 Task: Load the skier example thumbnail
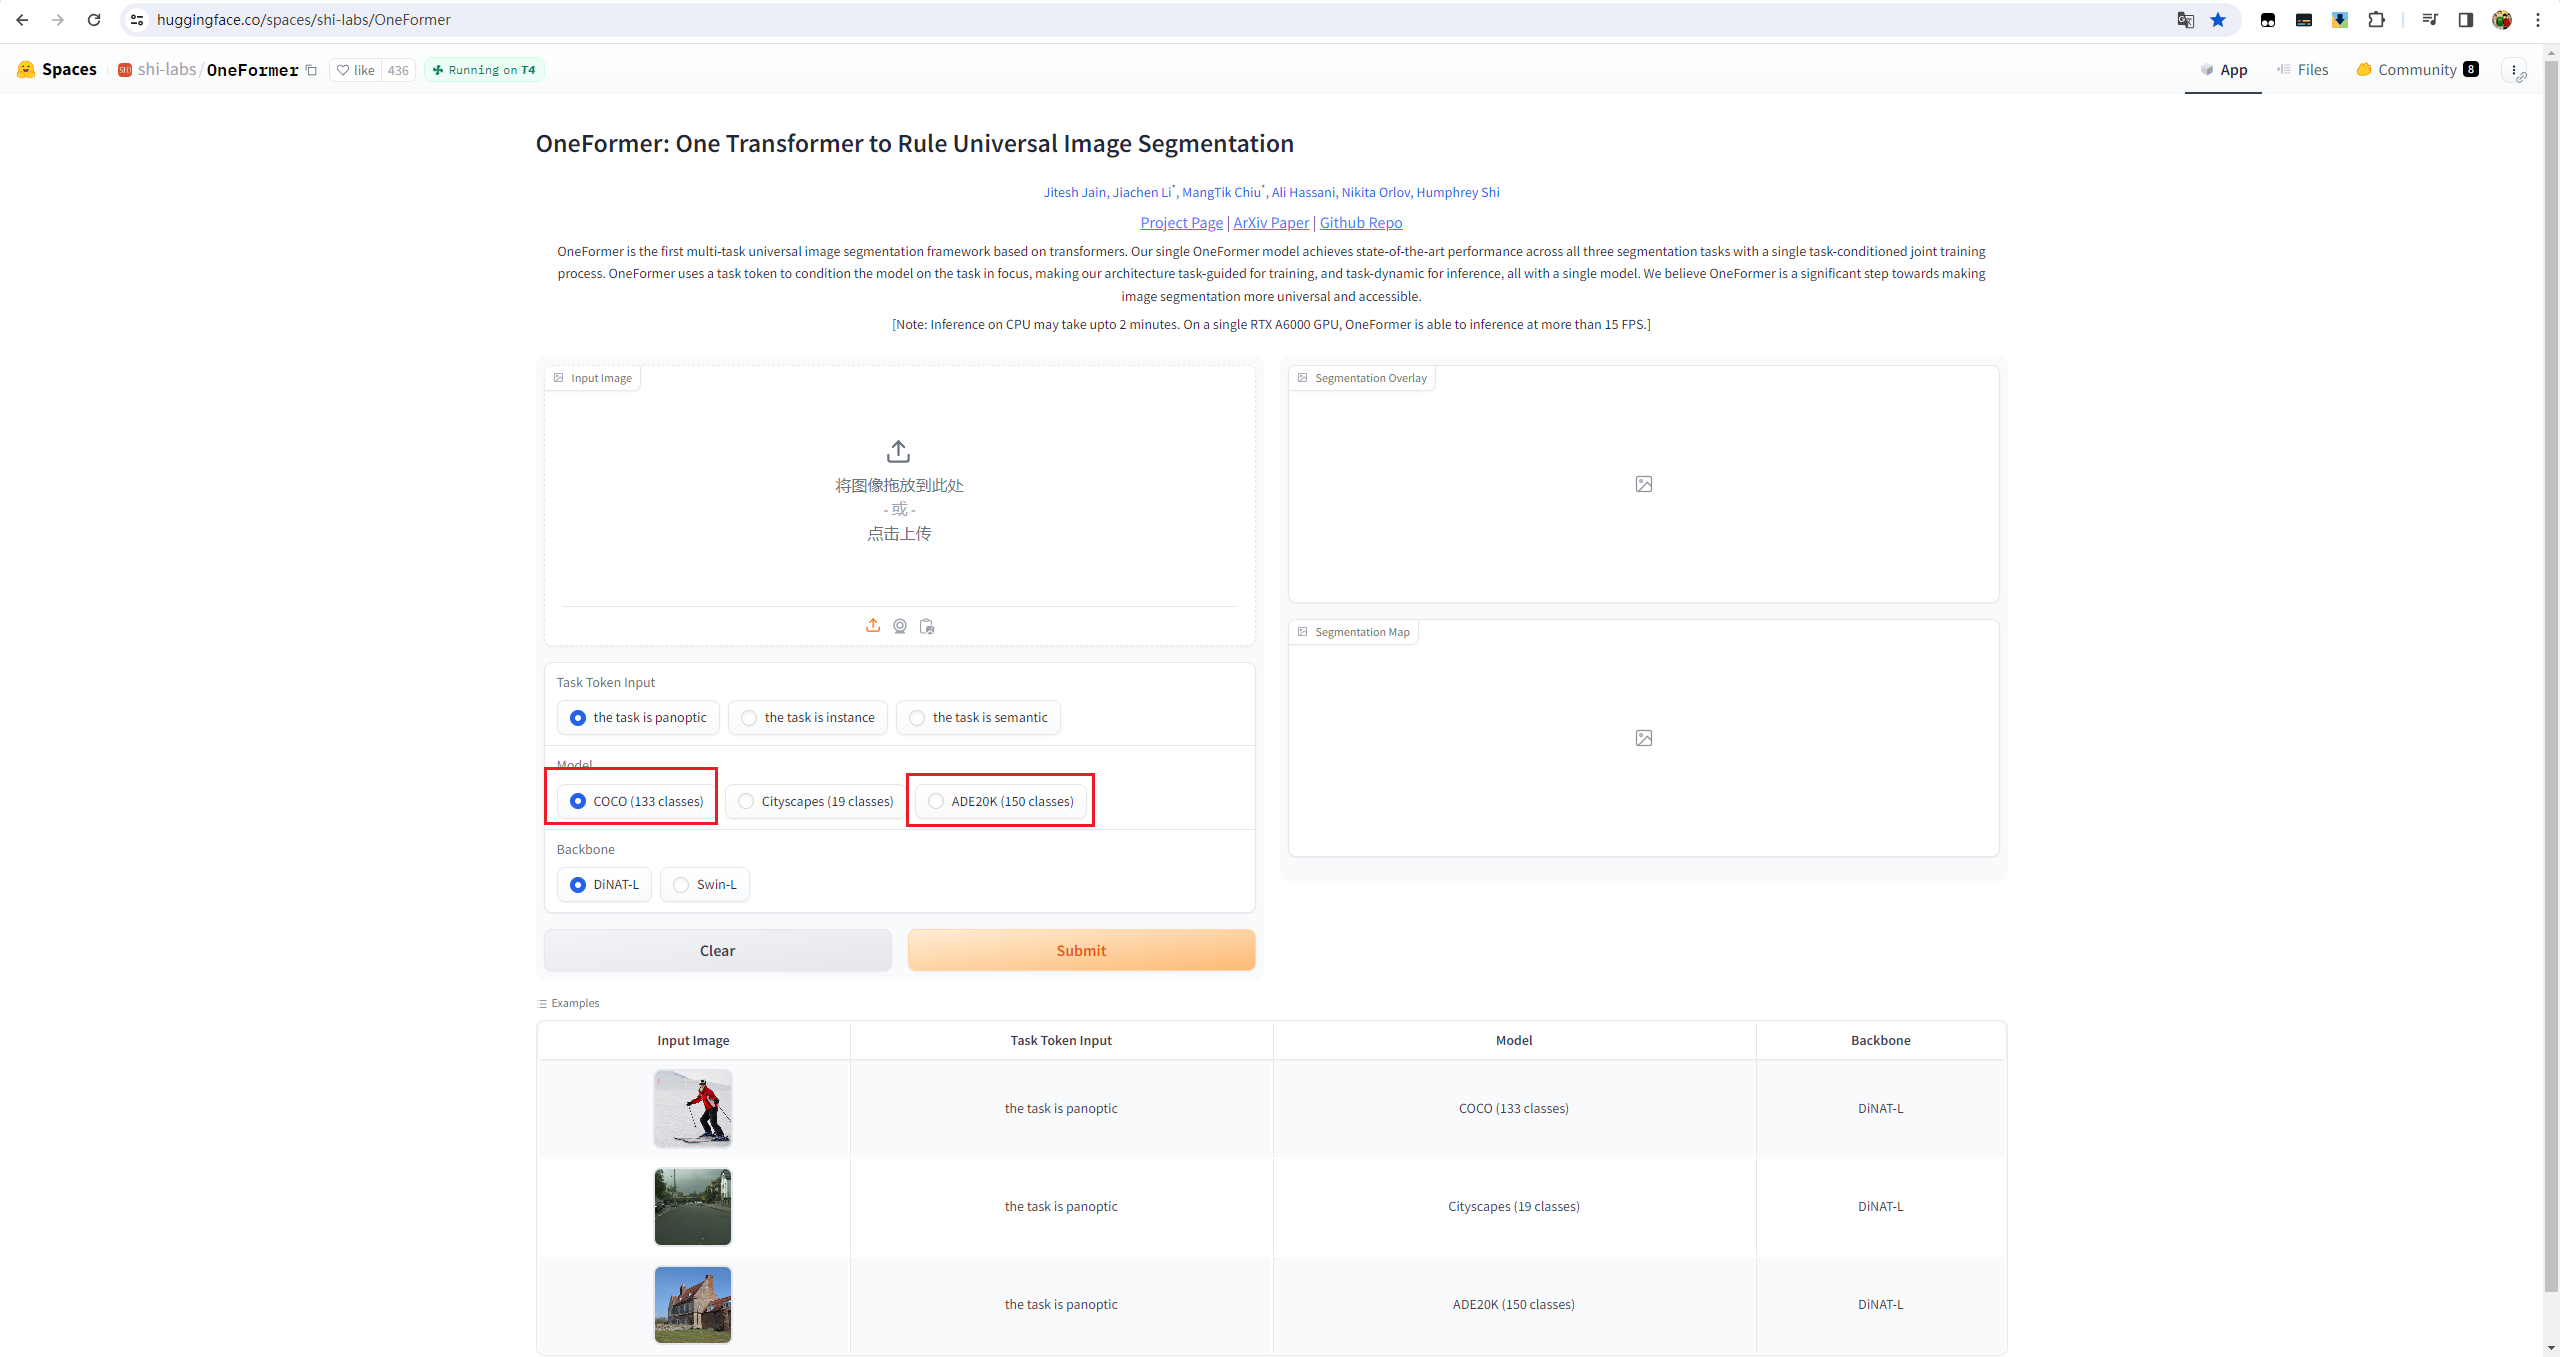coord(693,1109)
